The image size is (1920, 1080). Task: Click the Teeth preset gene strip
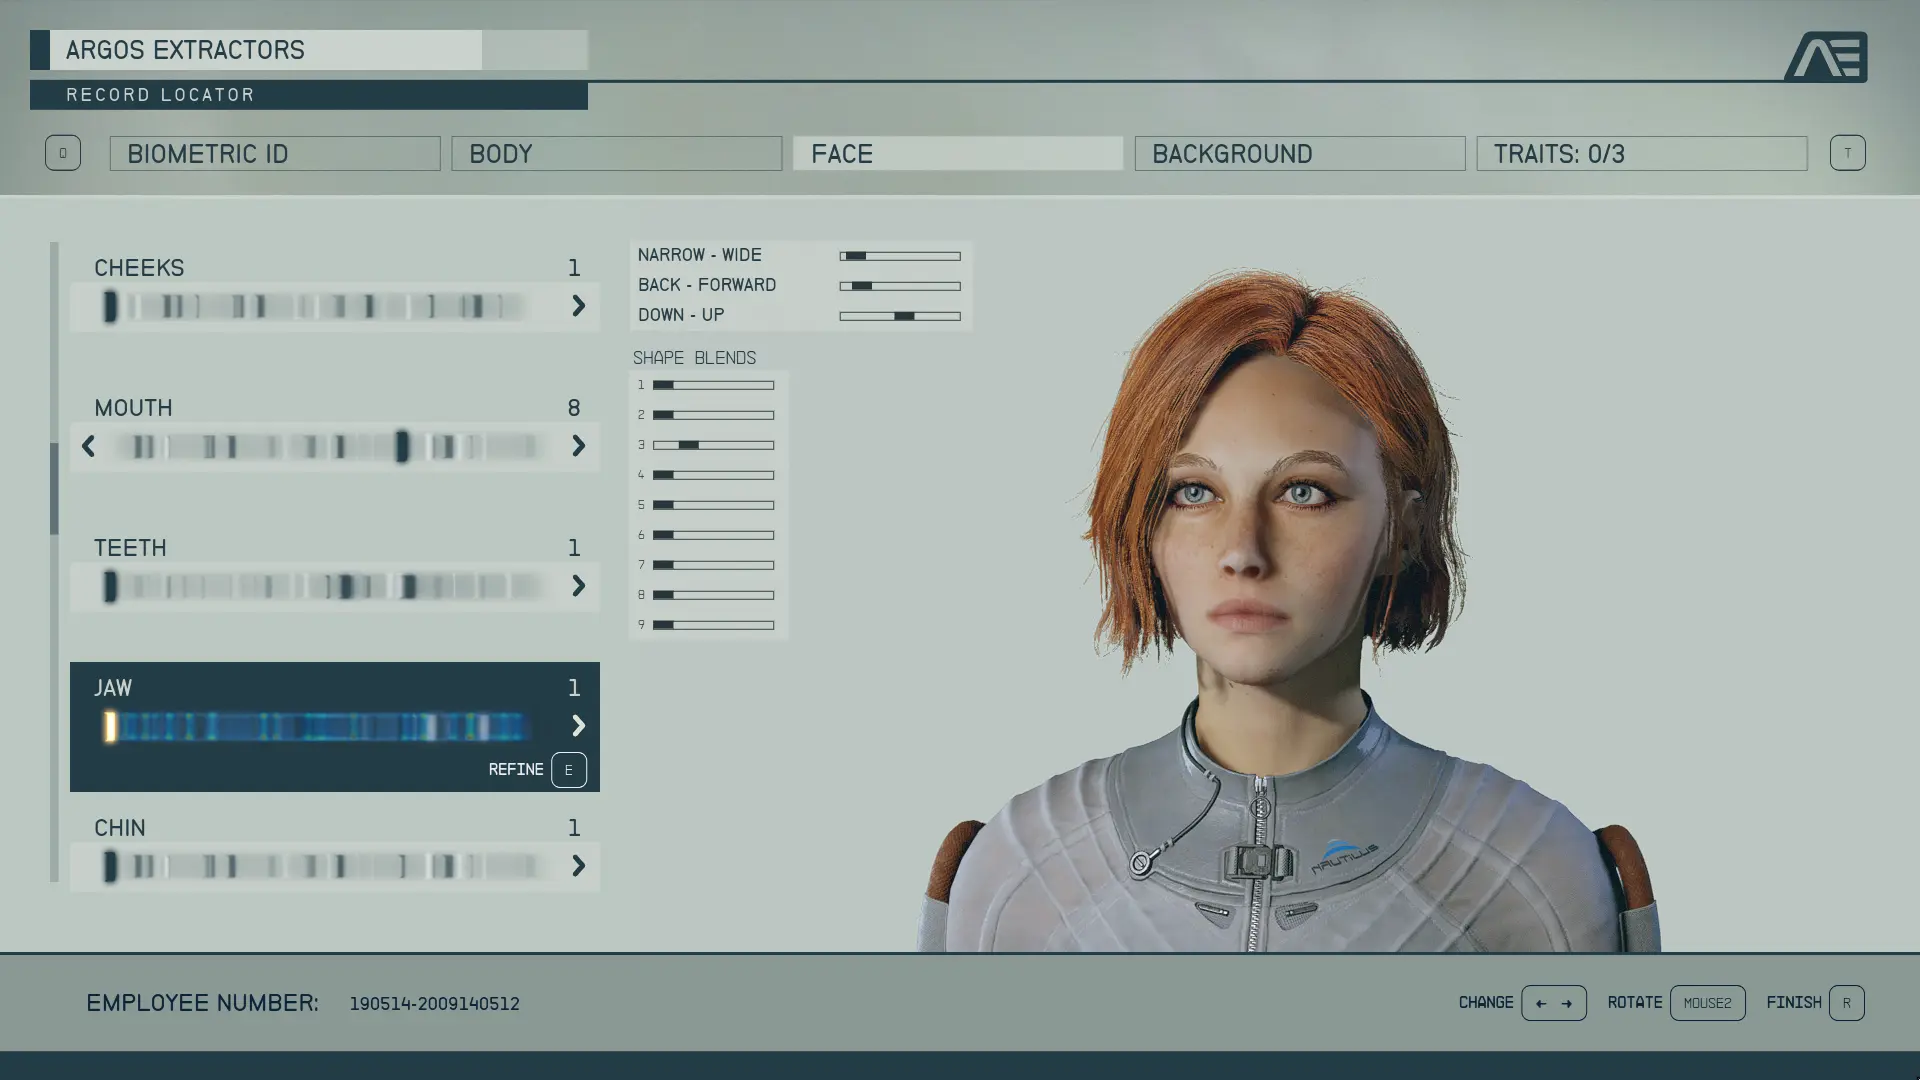coord(325,586)
